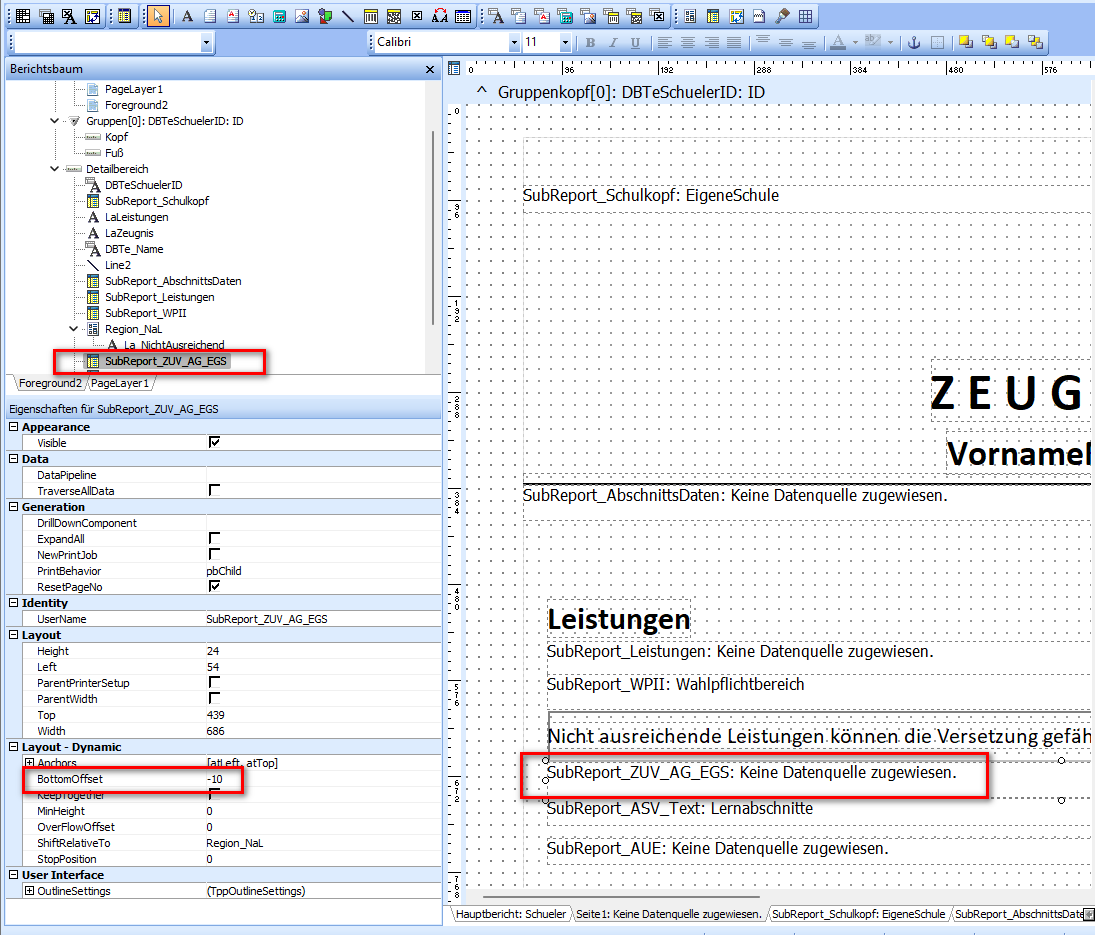Click the paintbrush format icon

click(x=782, y=16)
